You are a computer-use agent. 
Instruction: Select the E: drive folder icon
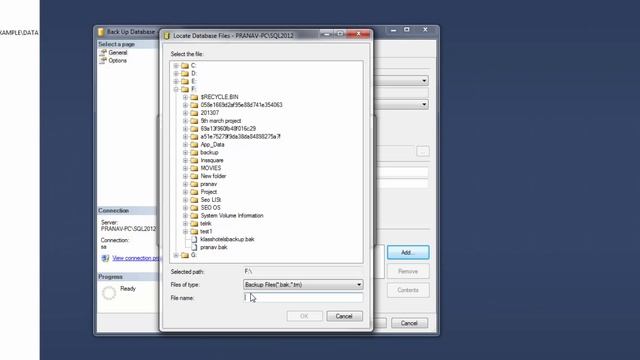coord(185,81)
